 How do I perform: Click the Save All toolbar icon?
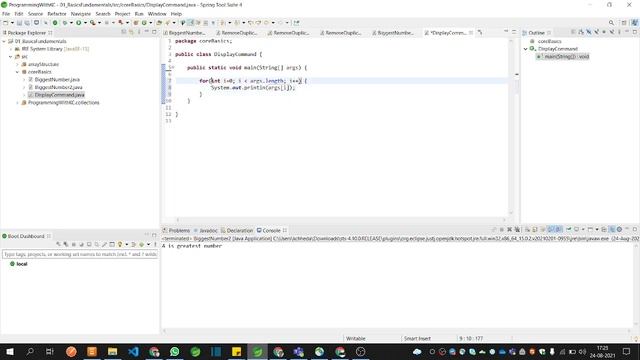27,23
